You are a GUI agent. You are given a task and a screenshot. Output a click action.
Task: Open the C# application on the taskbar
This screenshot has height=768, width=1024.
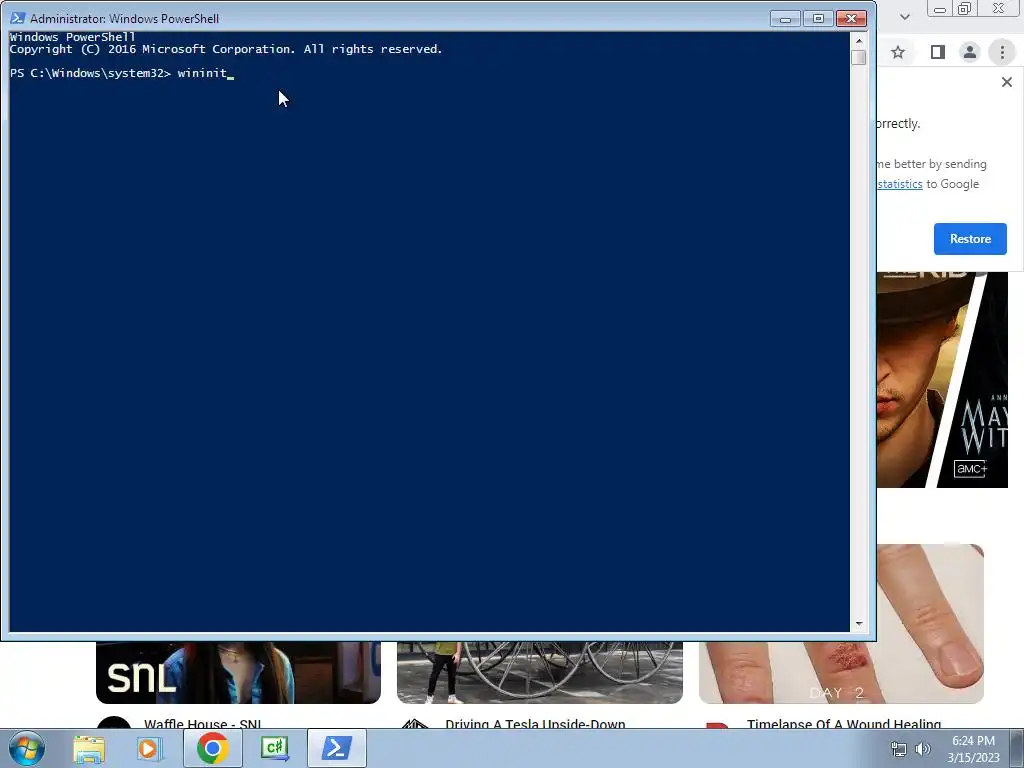click(x=274, y=748)
